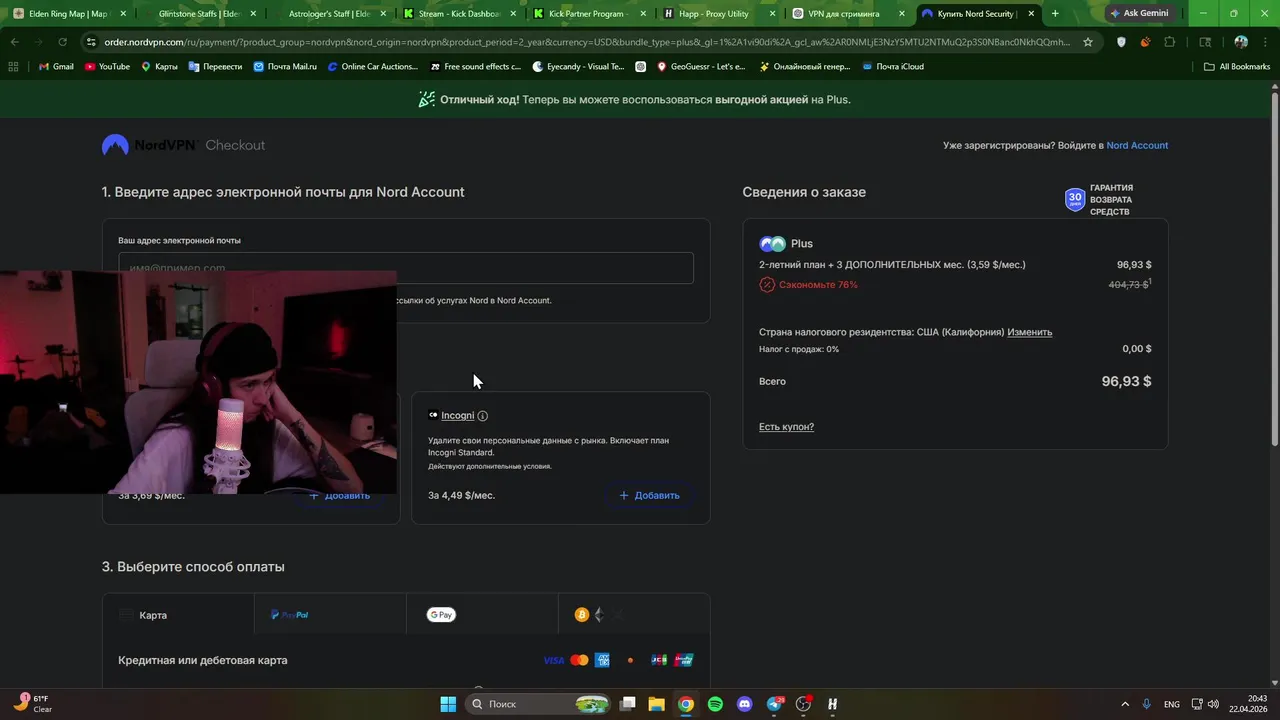Open the Online Car Auctions bookmark
The image size is (1280, 720).
372,66
